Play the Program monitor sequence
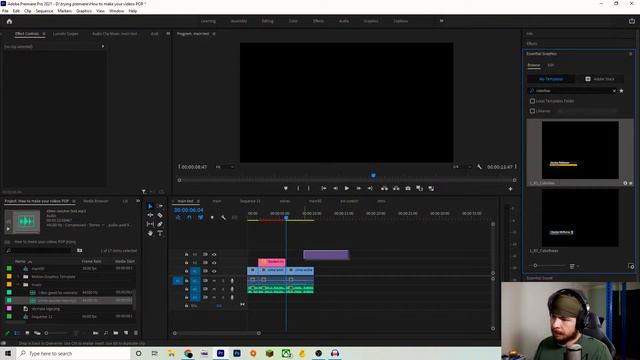The image size is (640, 360). point(347,188)
